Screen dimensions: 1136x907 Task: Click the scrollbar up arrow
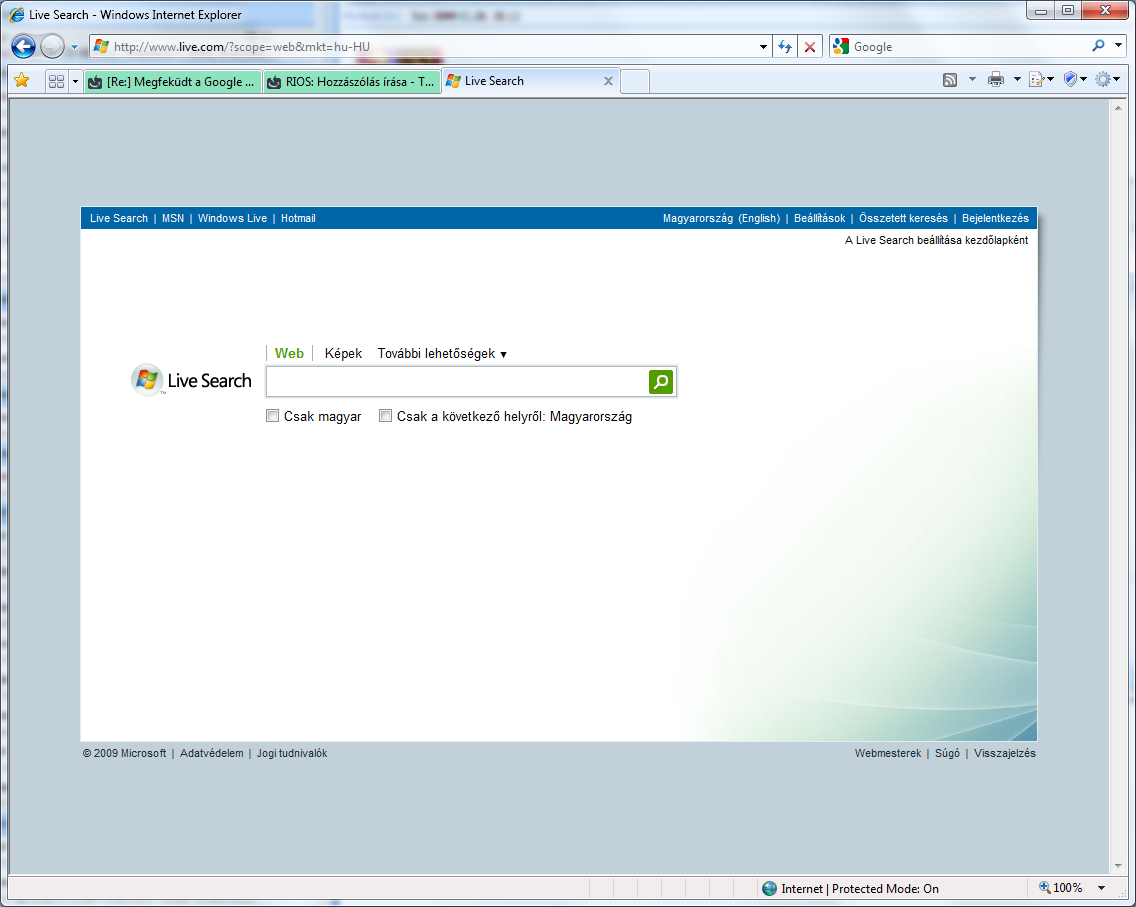click(1118, 107)
